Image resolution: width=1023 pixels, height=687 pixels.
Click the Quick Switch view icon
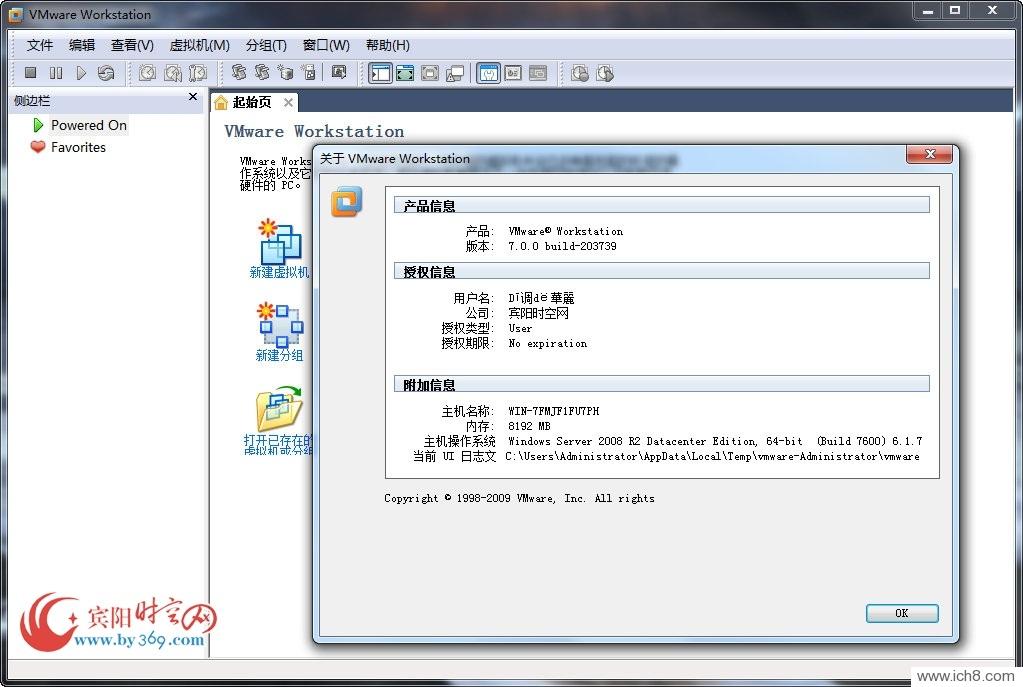[x=430, y=73]
